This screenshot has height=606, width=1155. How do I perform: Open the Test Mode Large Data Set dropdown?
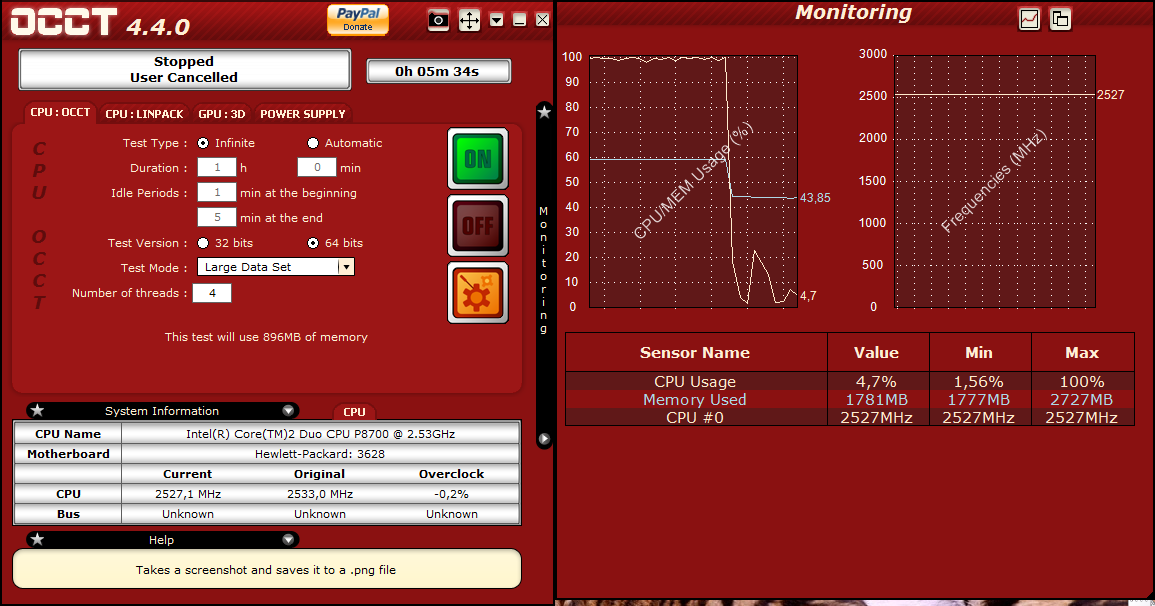[x=275, y=267]
